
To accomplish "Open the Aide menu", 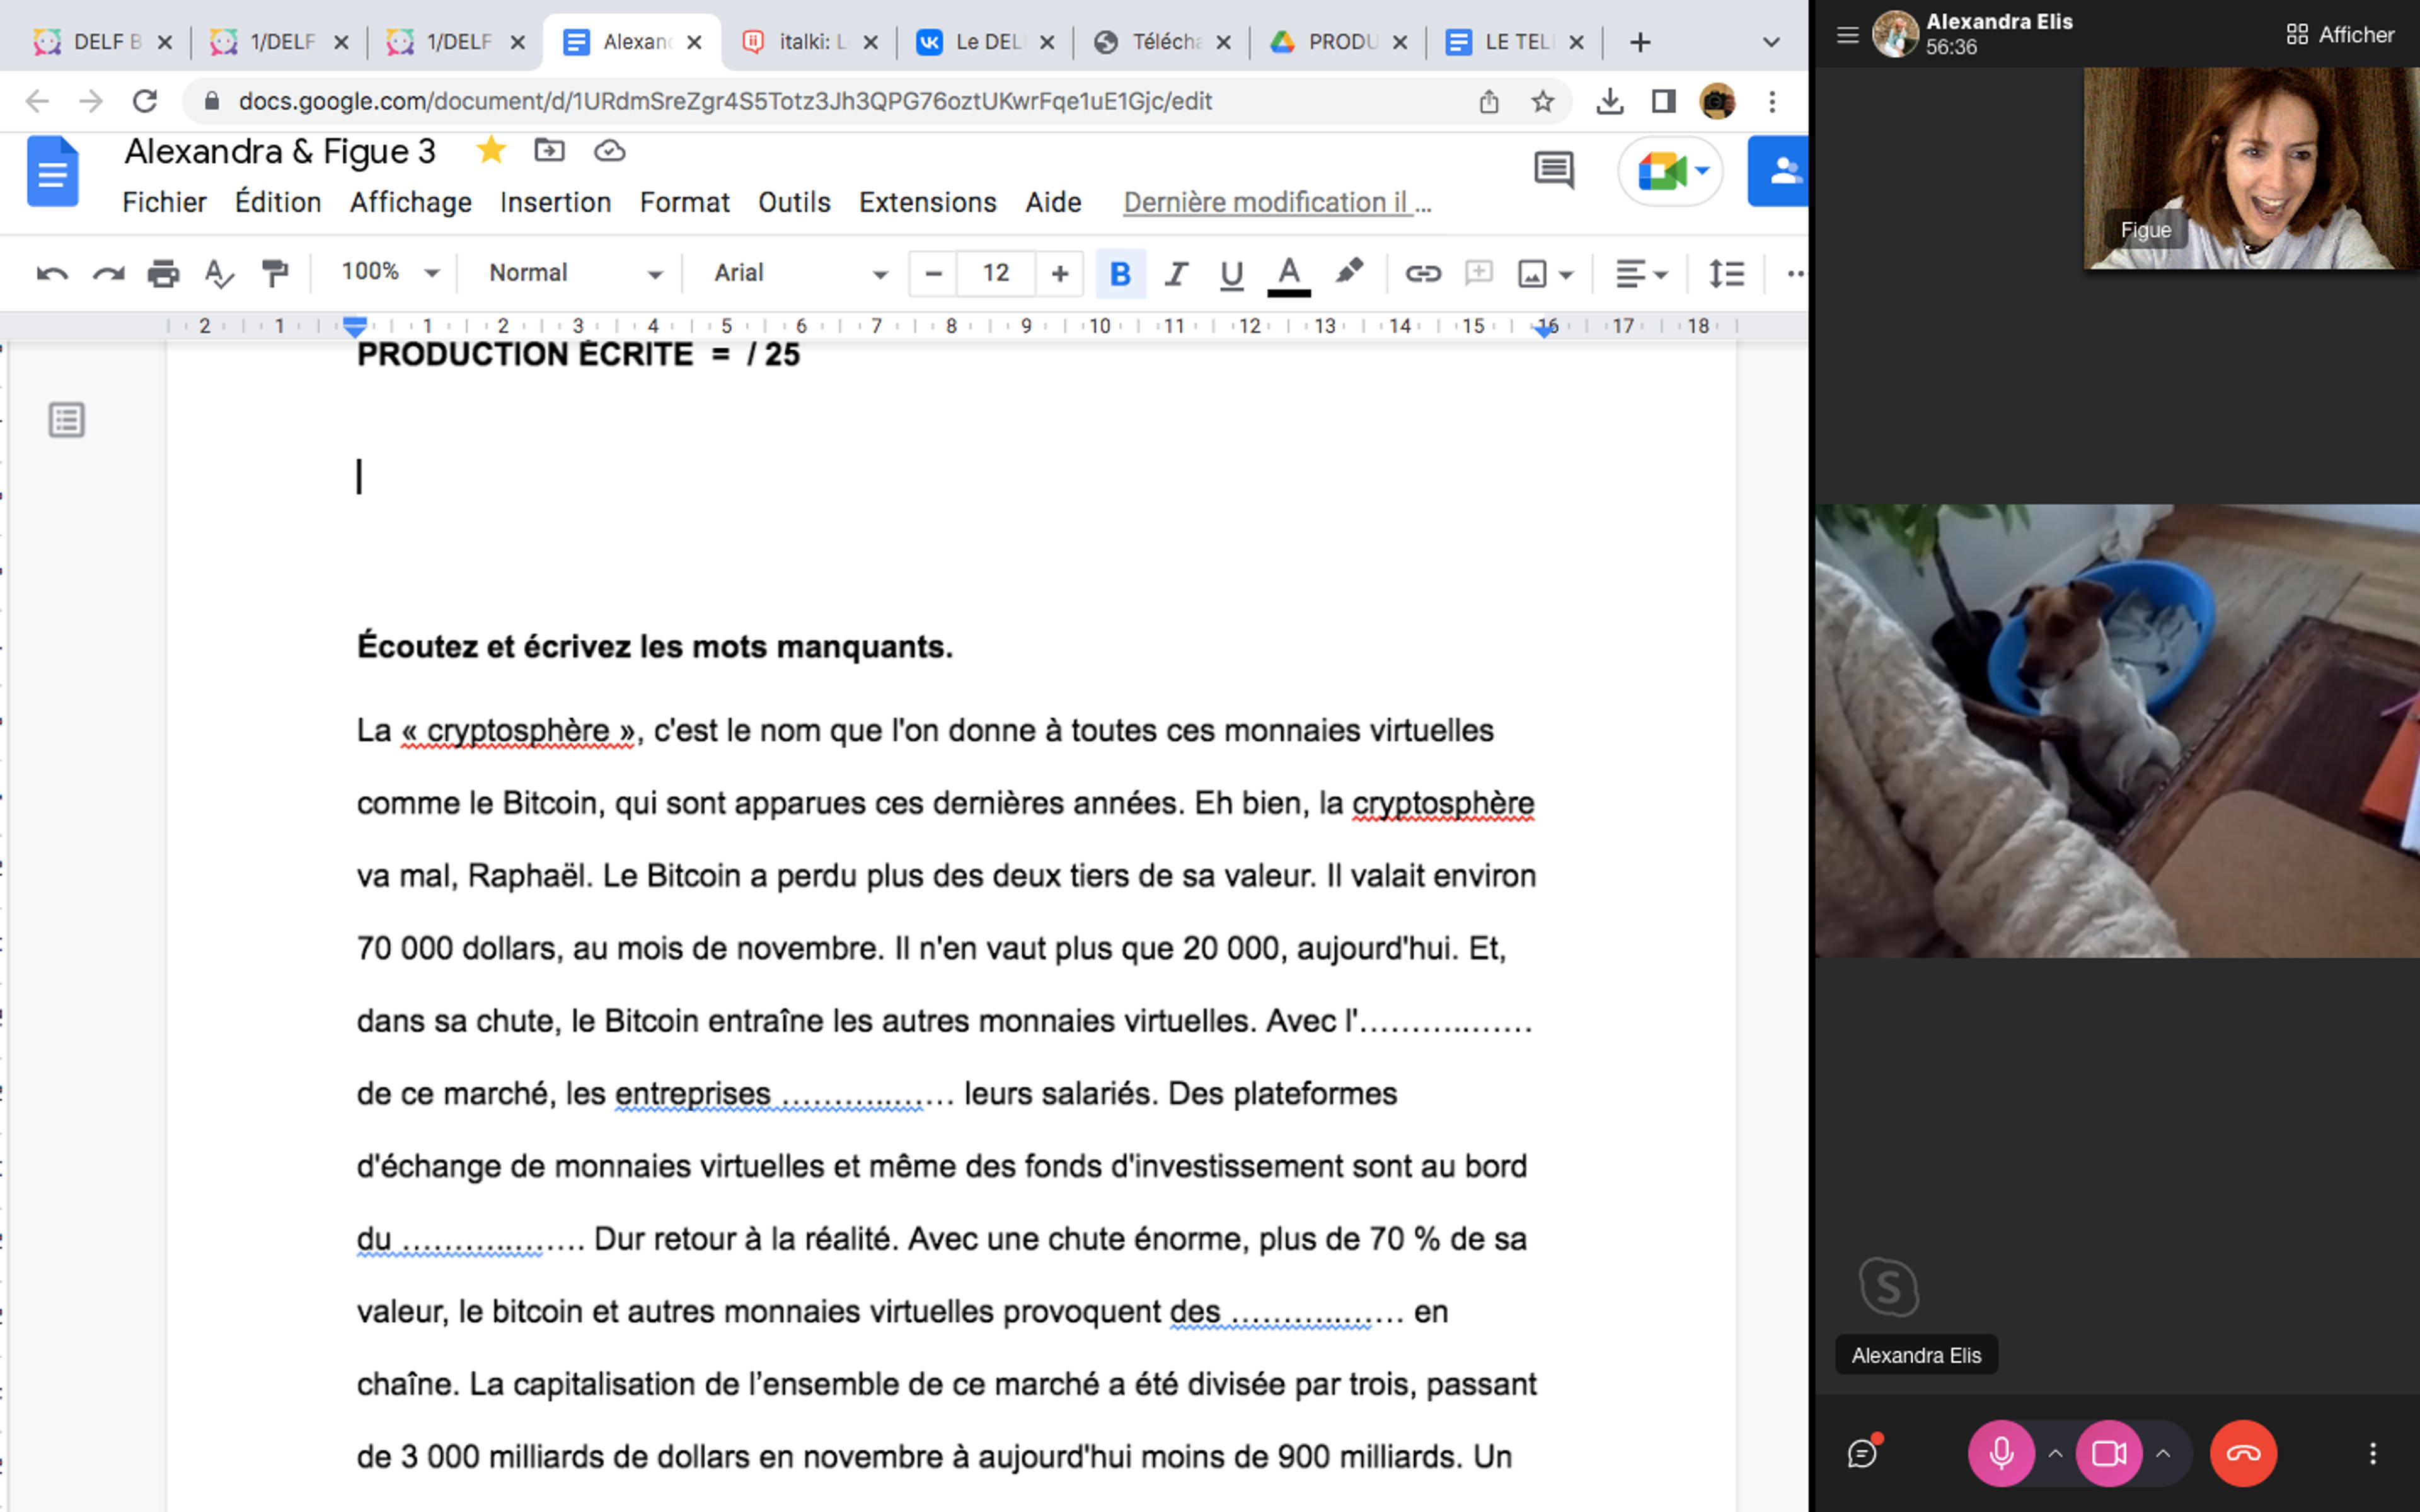I will [x=1053, y=202].
